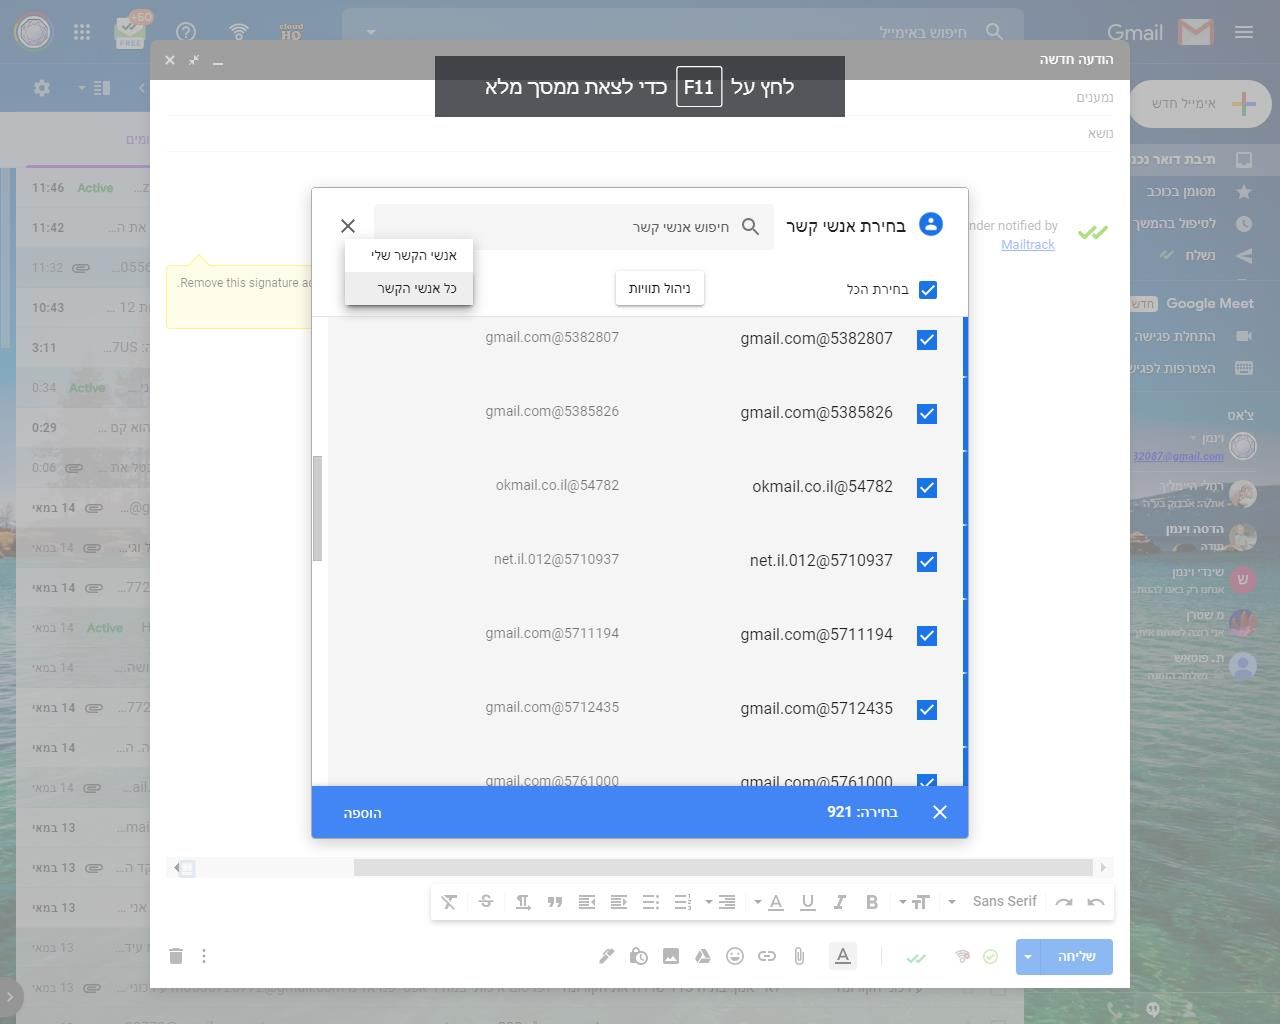Insert a photo into the message
This screenshot has width=1280, height=1024.
(x=671, y=956)
